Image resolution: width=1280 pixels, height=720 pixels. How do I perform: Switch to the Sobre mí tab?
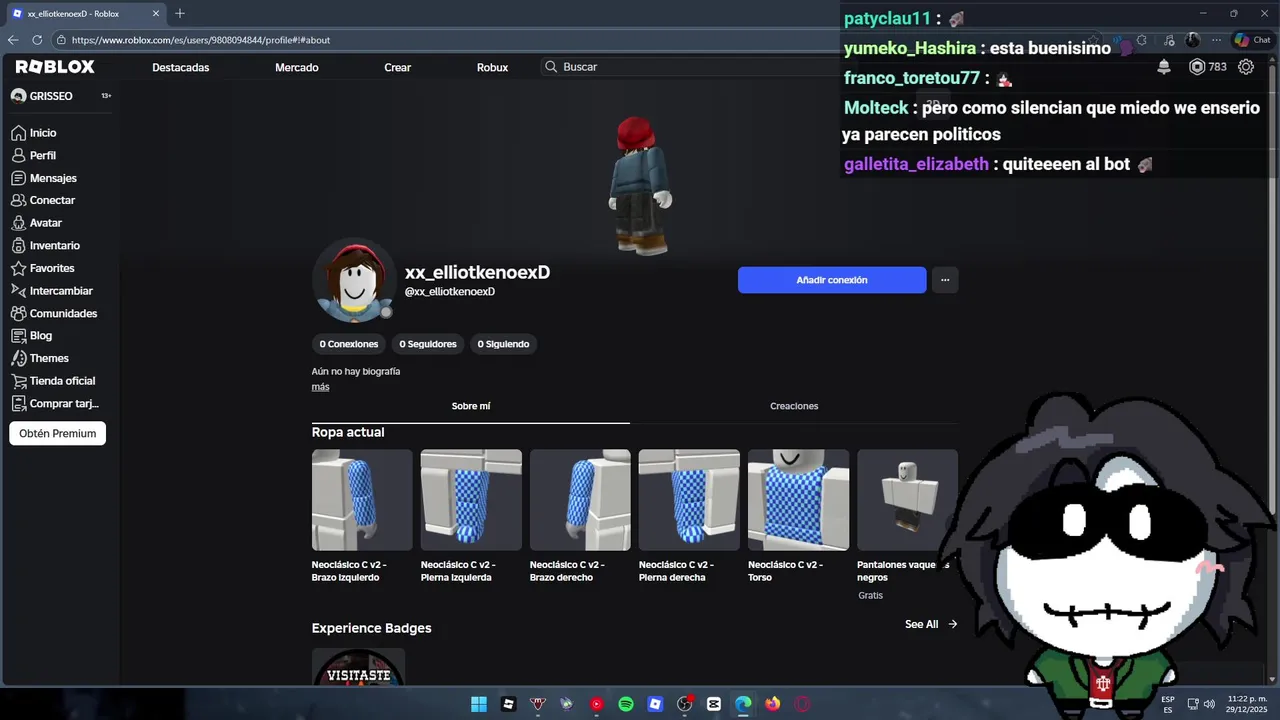tap(471, 406)
